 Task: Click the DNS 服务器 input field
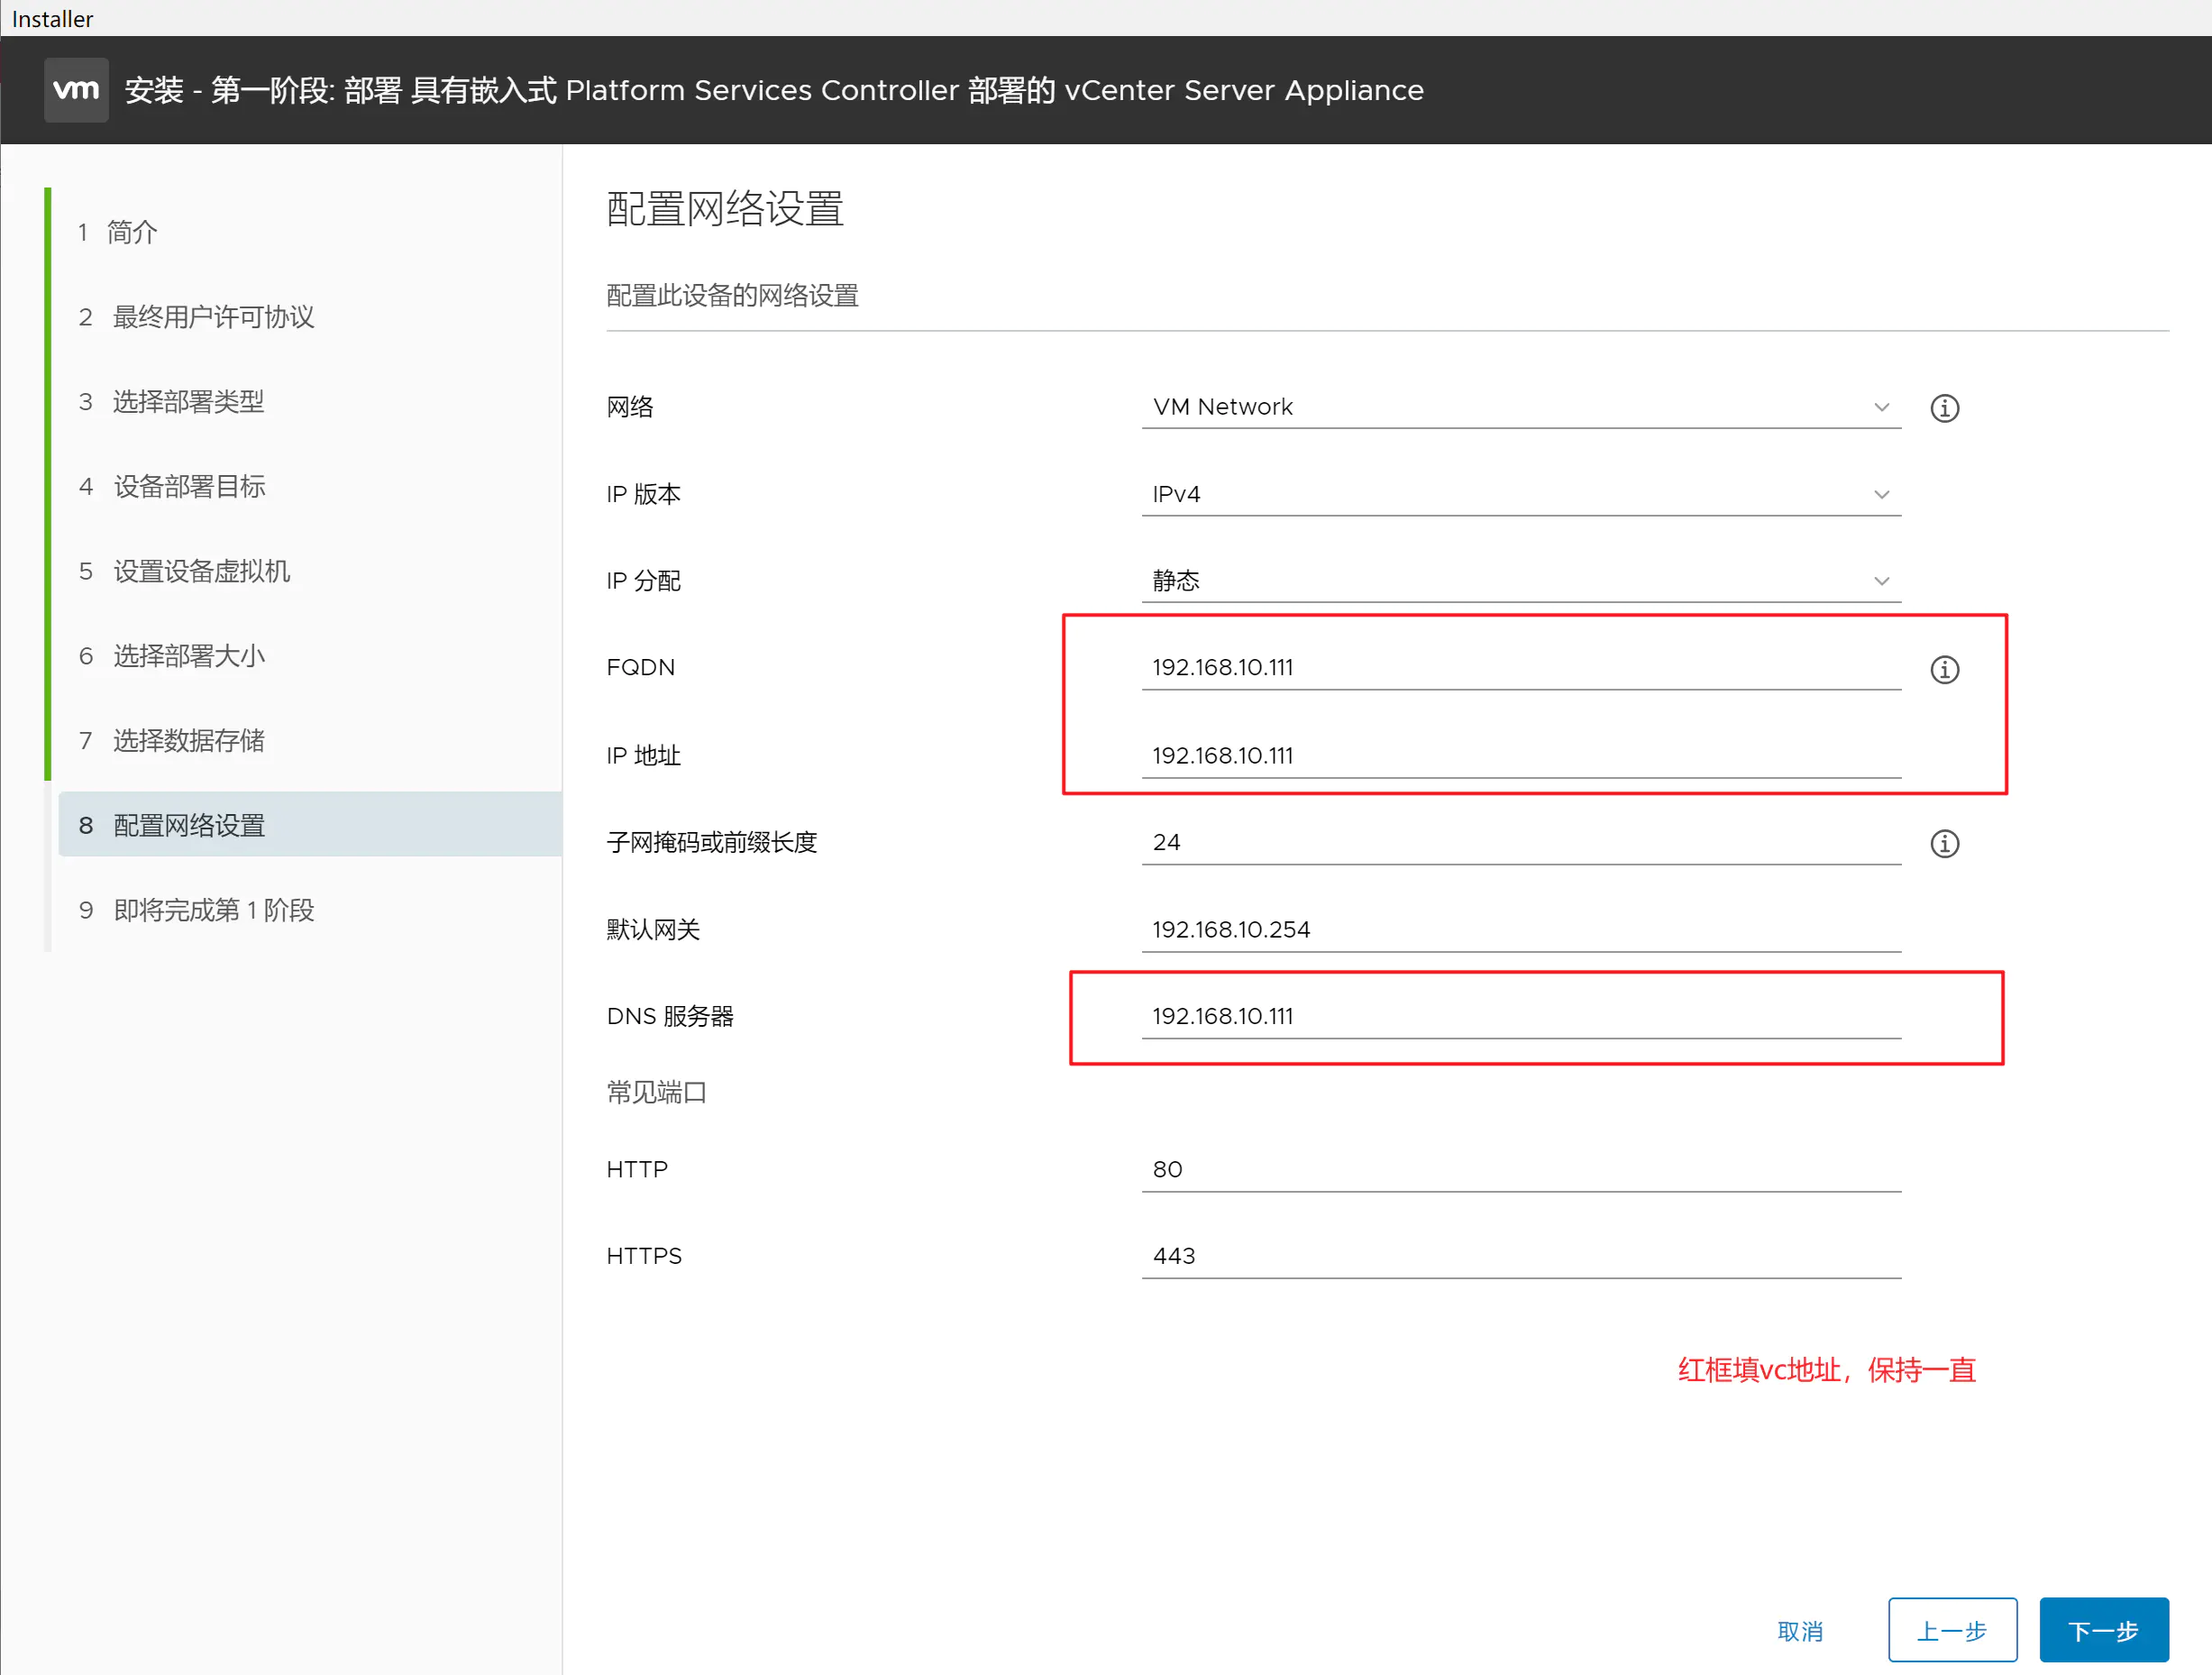(1521, 1016)
